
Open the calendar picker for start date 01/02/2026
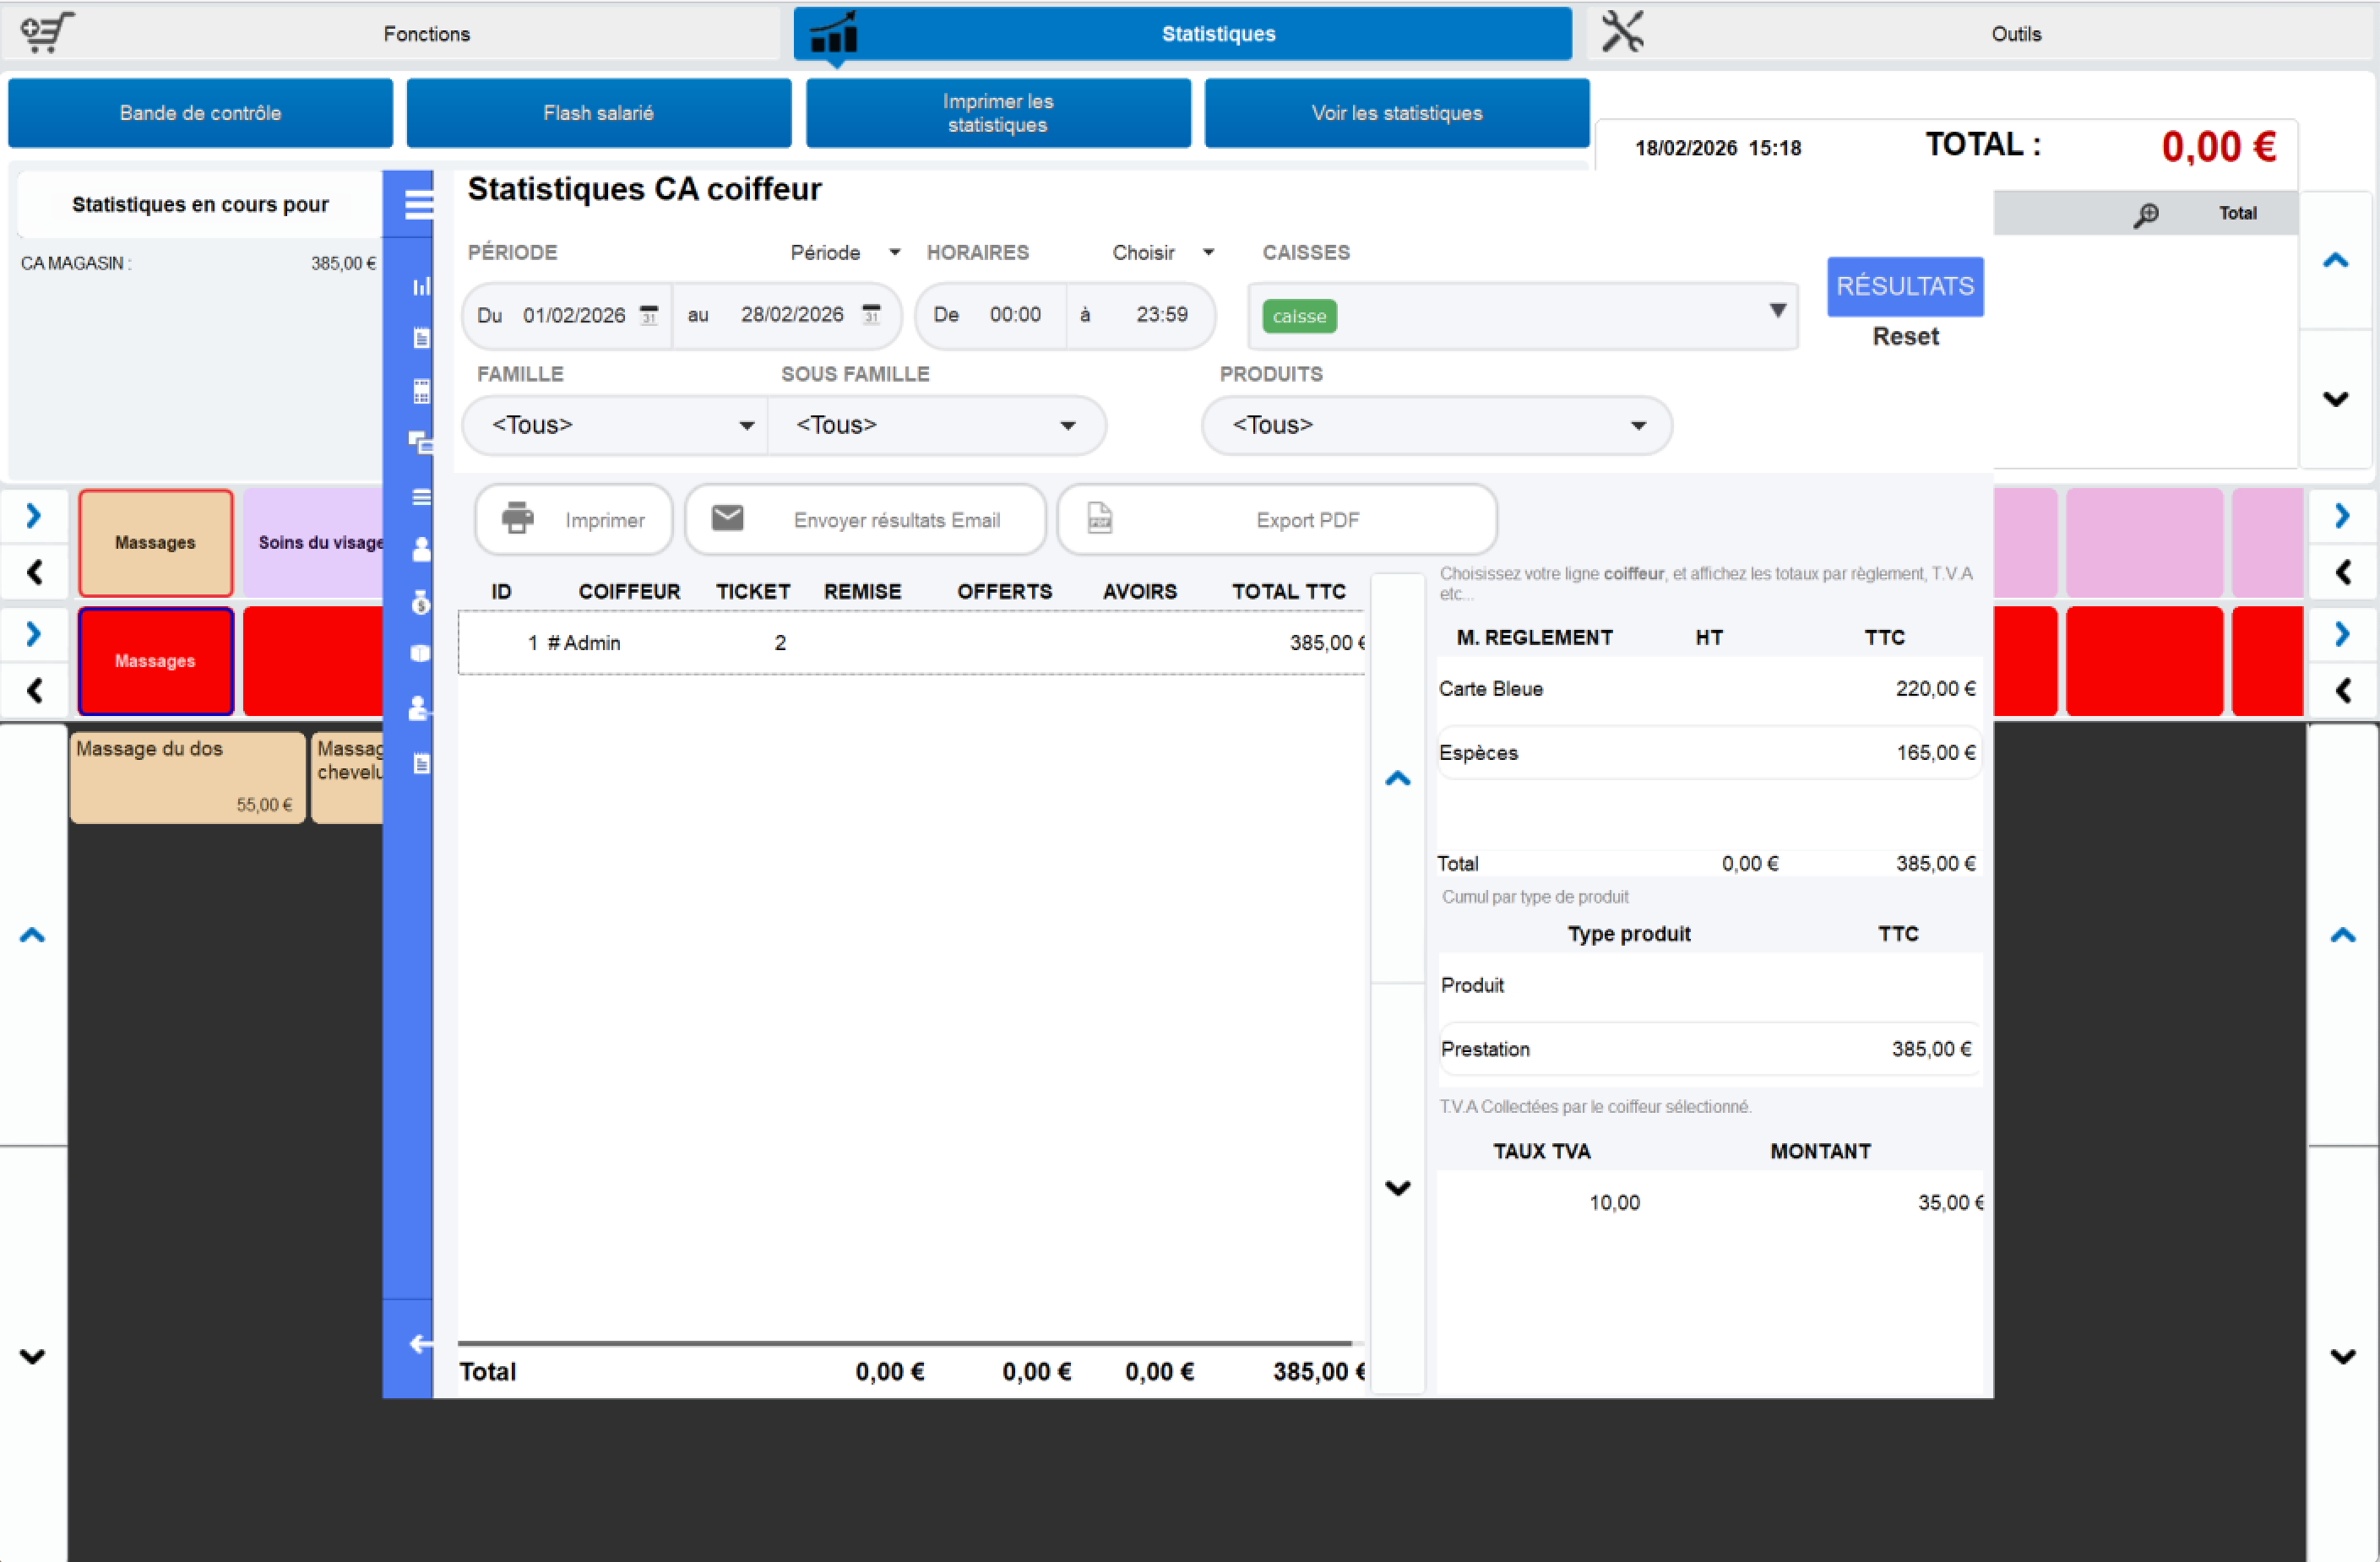pos(649,315)
